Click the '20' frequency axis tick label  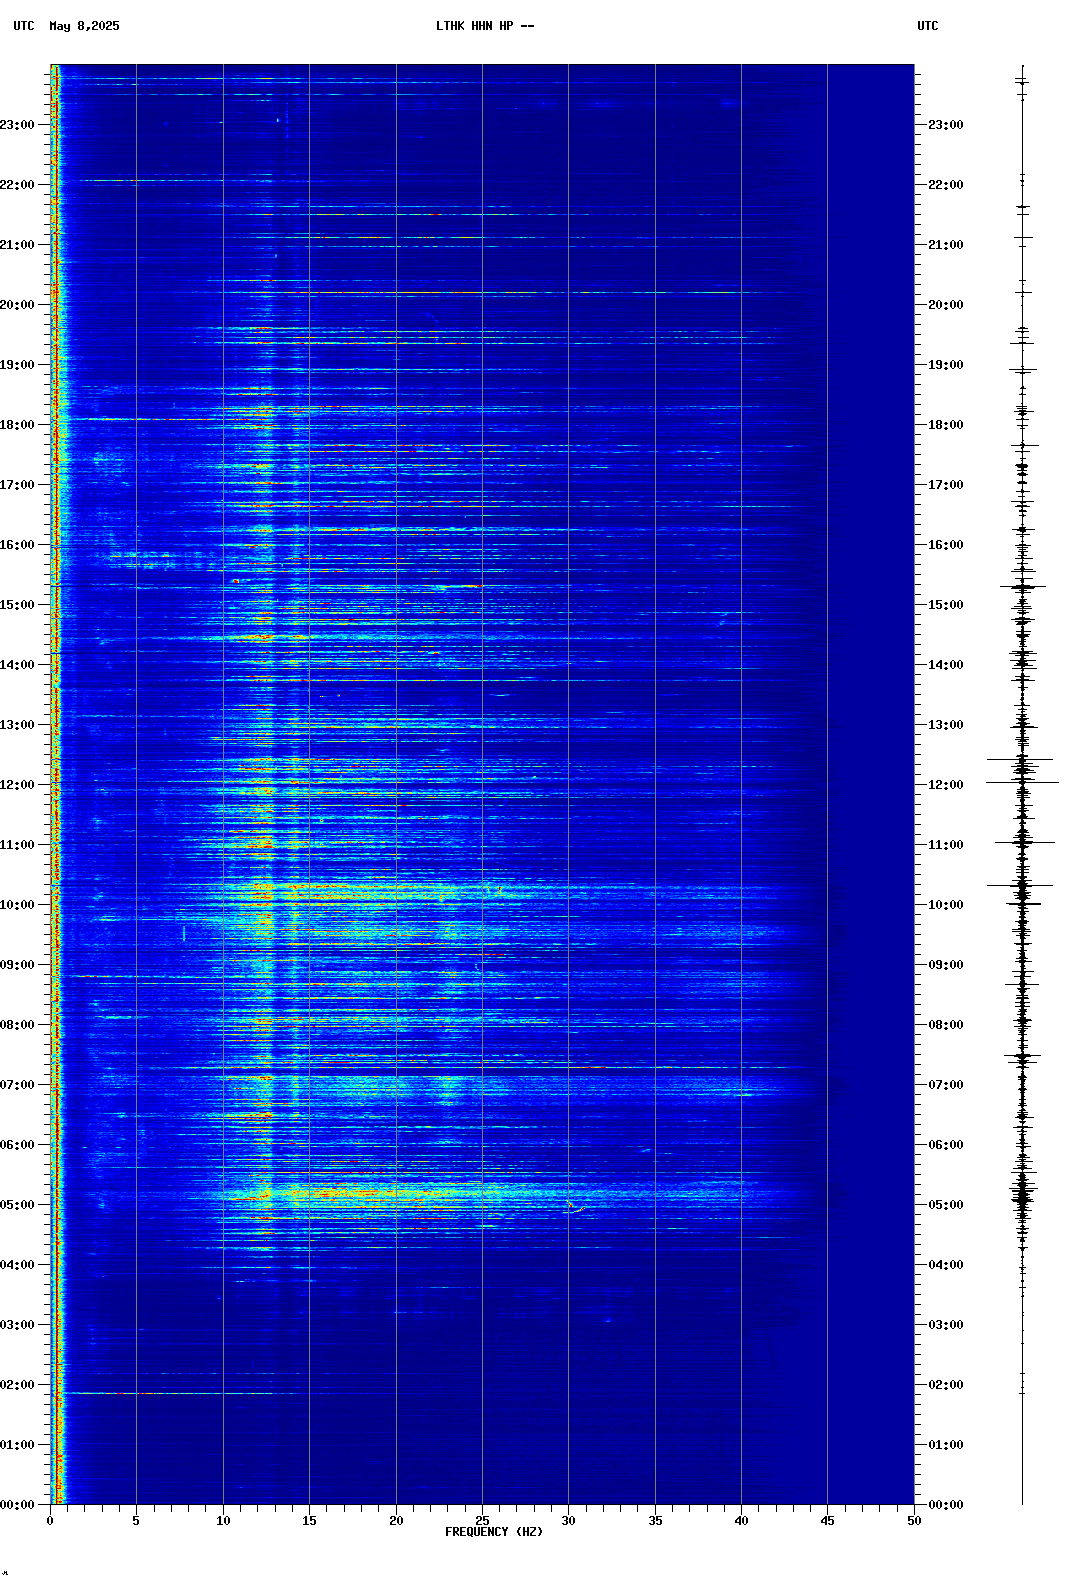396,1521
